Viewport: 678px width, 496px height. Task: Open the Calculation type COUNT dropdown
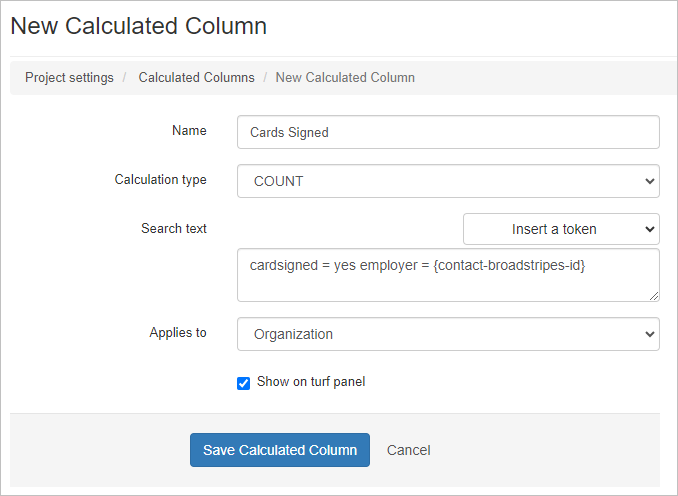click(x=448, y=181)
